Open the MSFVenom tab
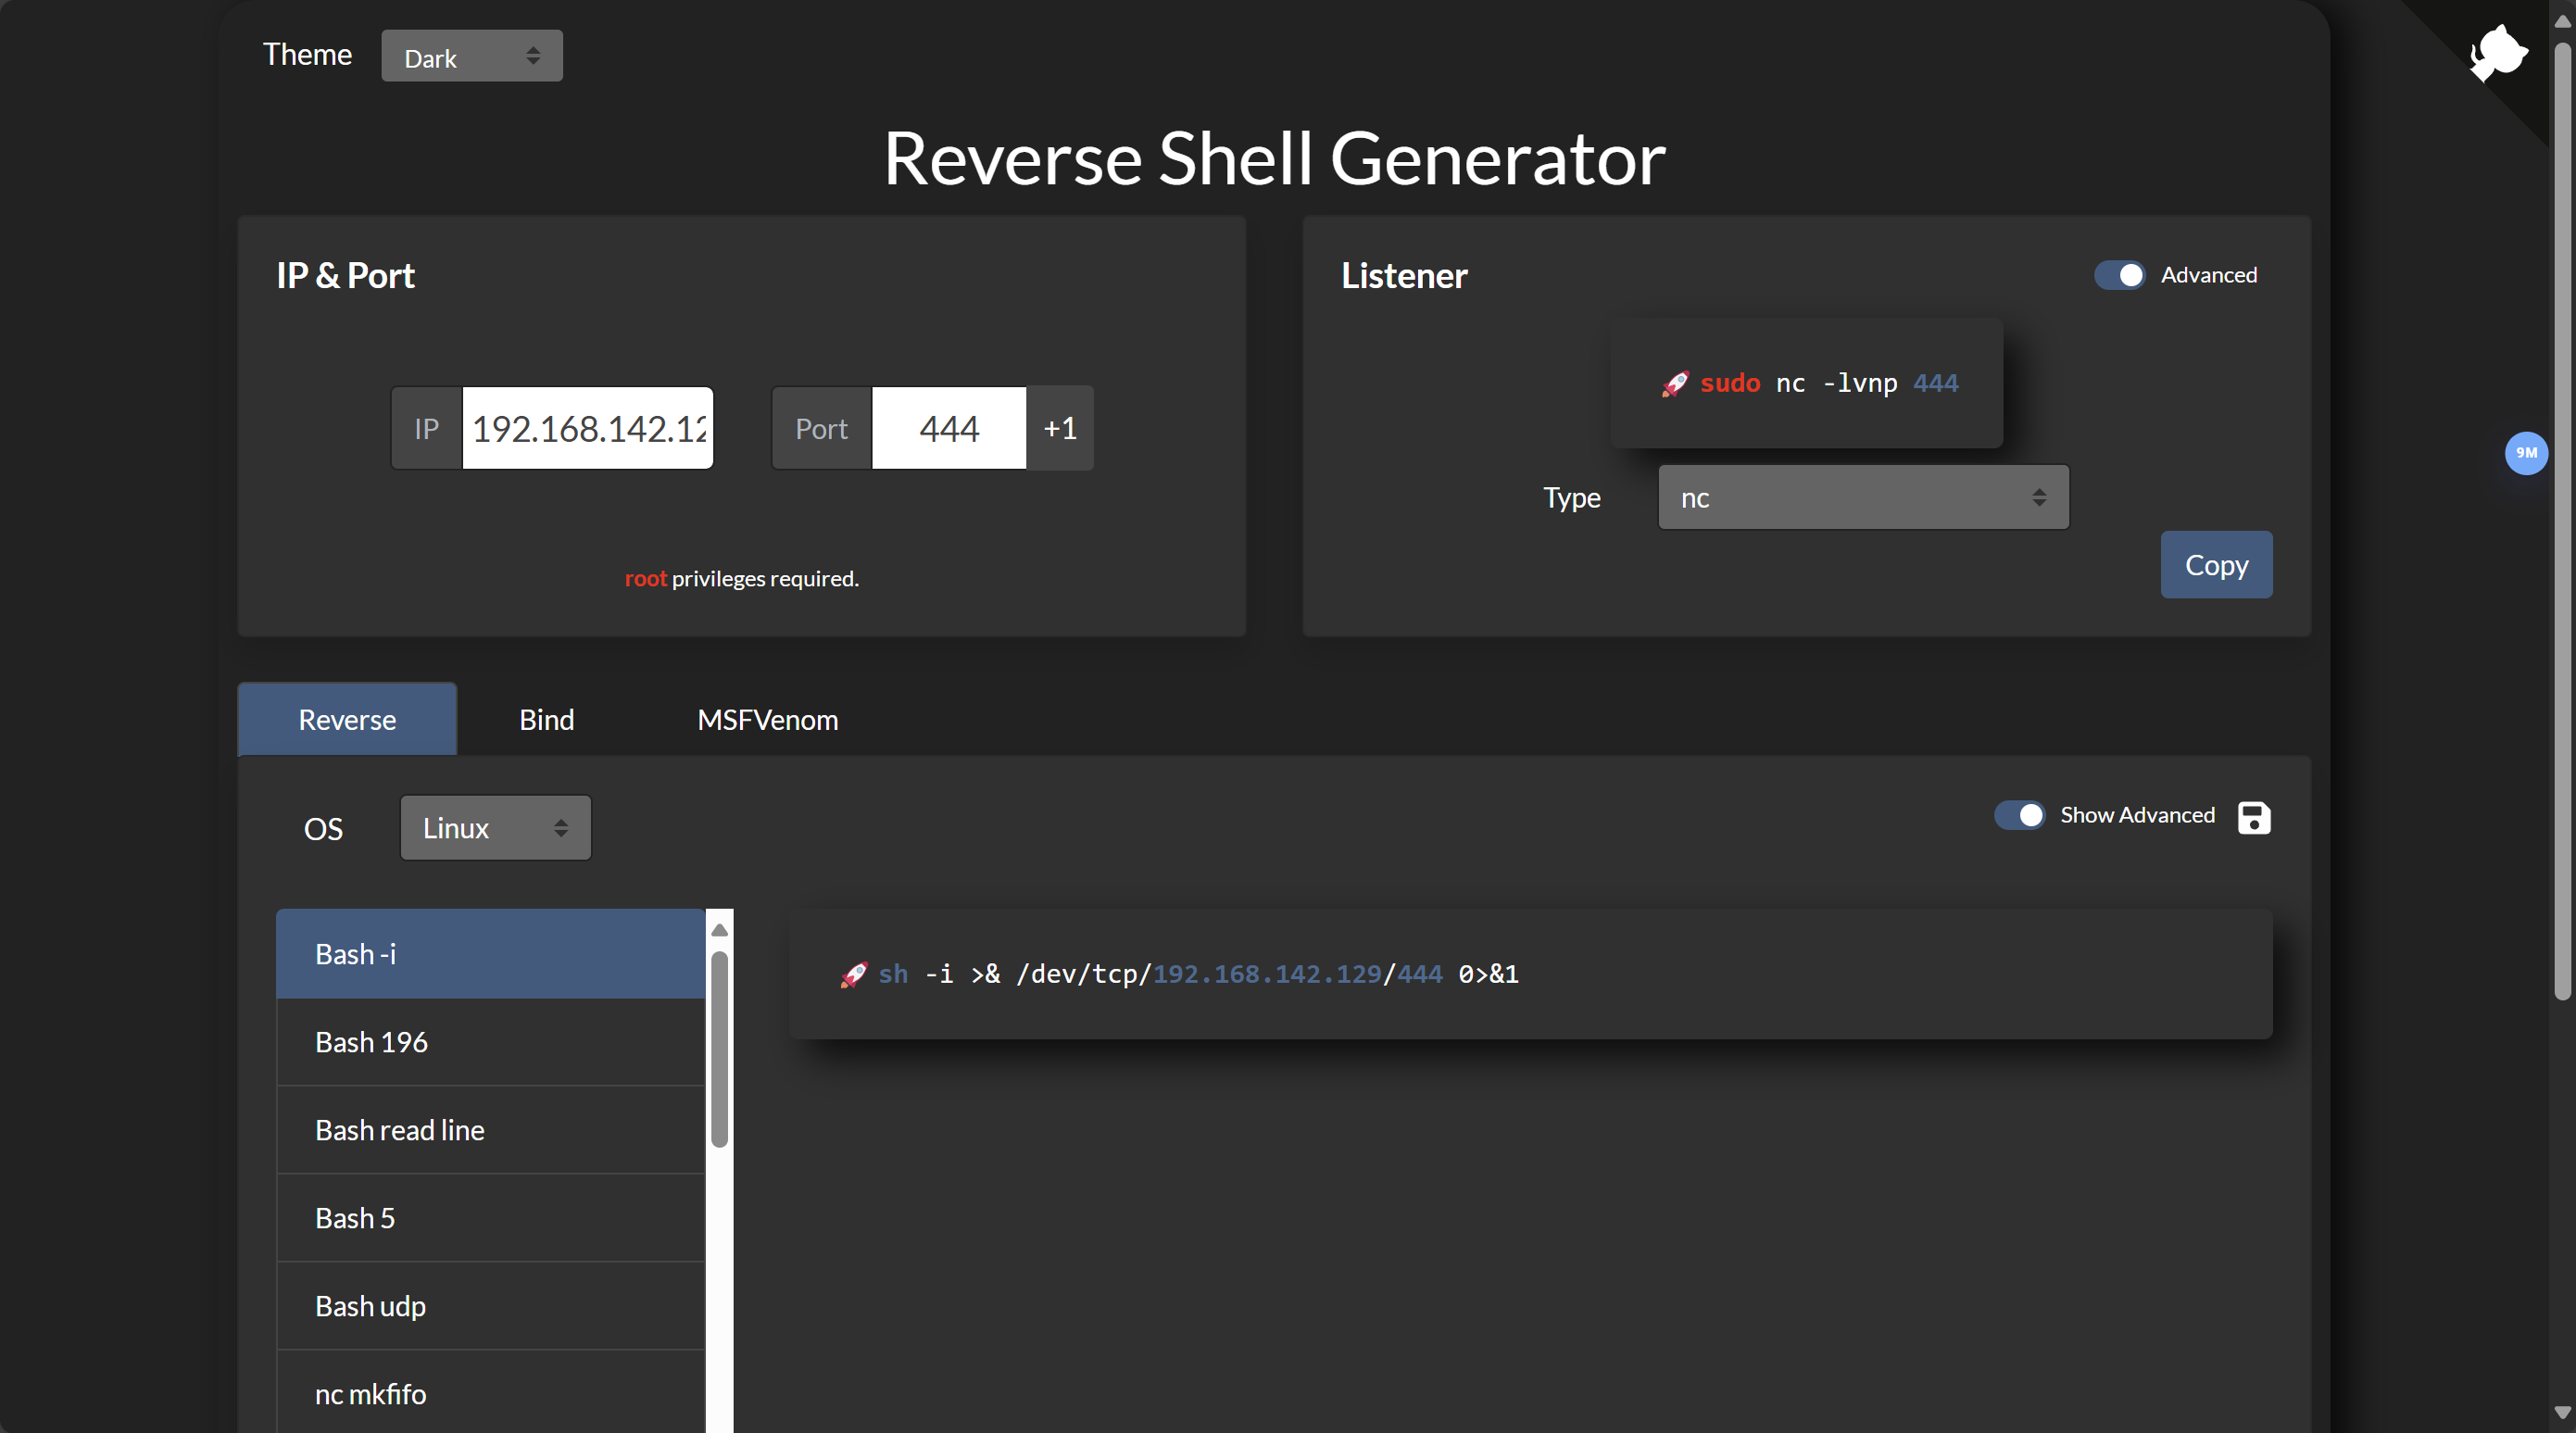This screenshot has width=2576, height=1433. 767,720
